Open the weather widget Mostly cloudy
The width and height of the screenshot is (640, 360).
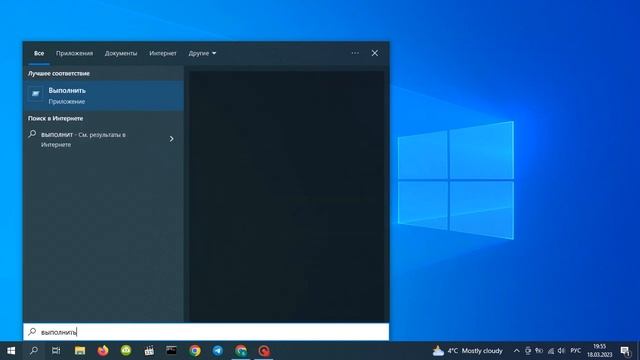tap(468, 351)
